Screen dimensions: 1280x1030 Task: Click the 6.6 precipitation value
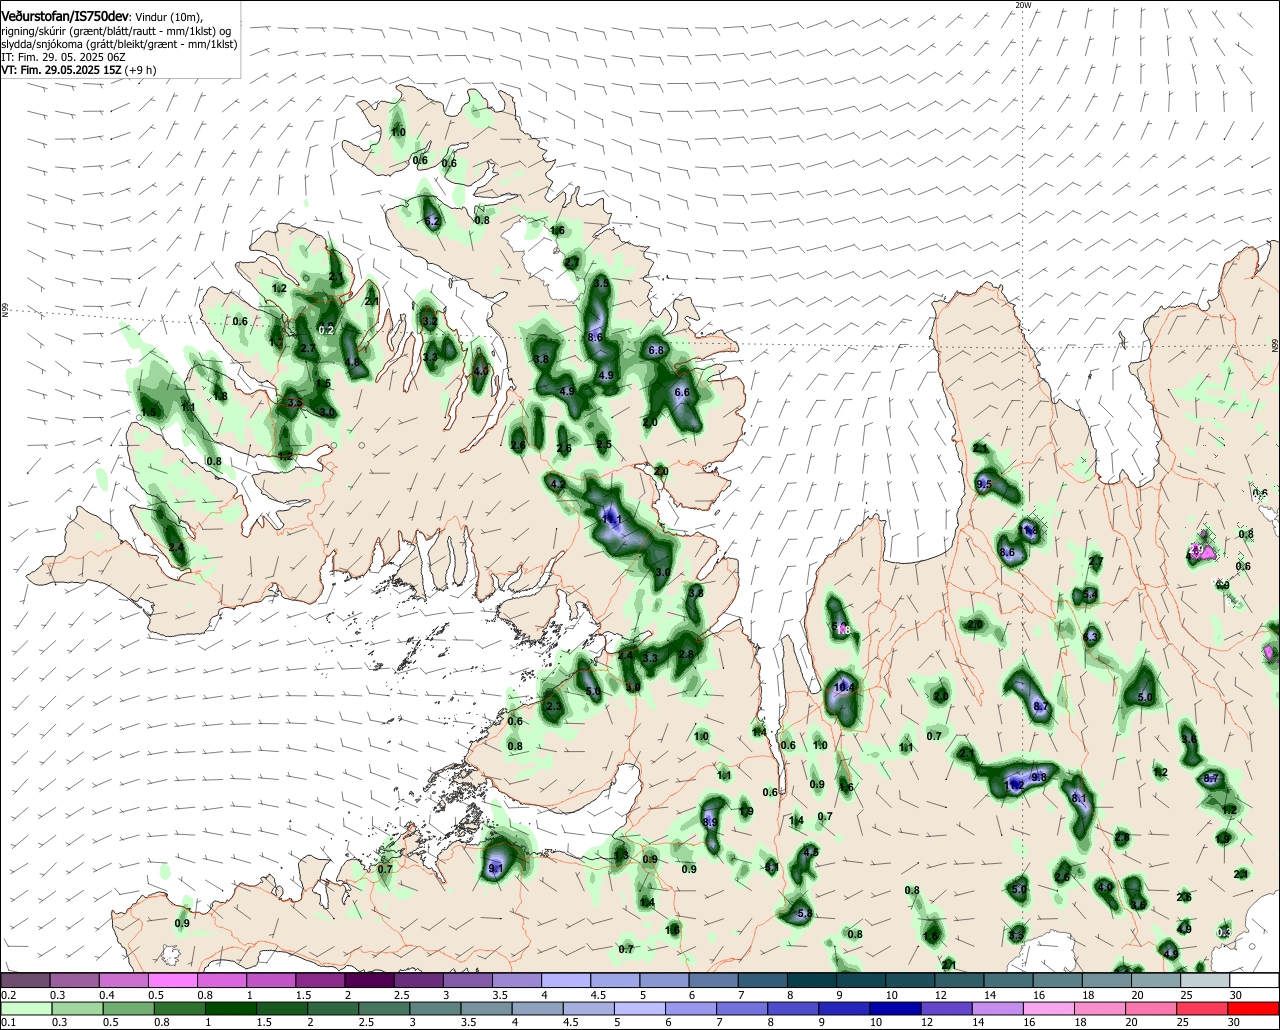tap(683, 393)
